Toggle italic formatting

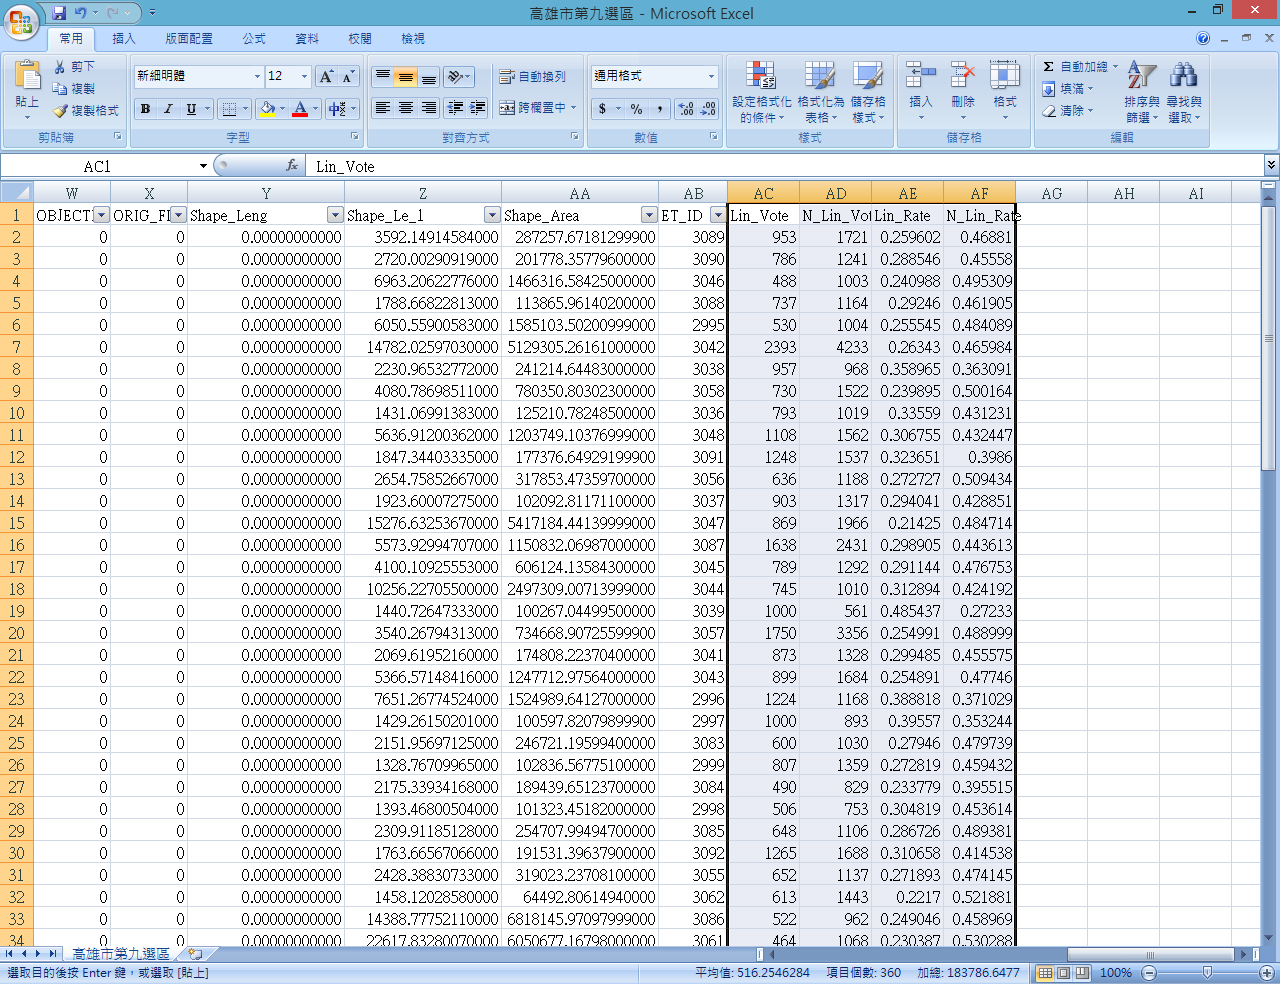click(x=168, y=109)
